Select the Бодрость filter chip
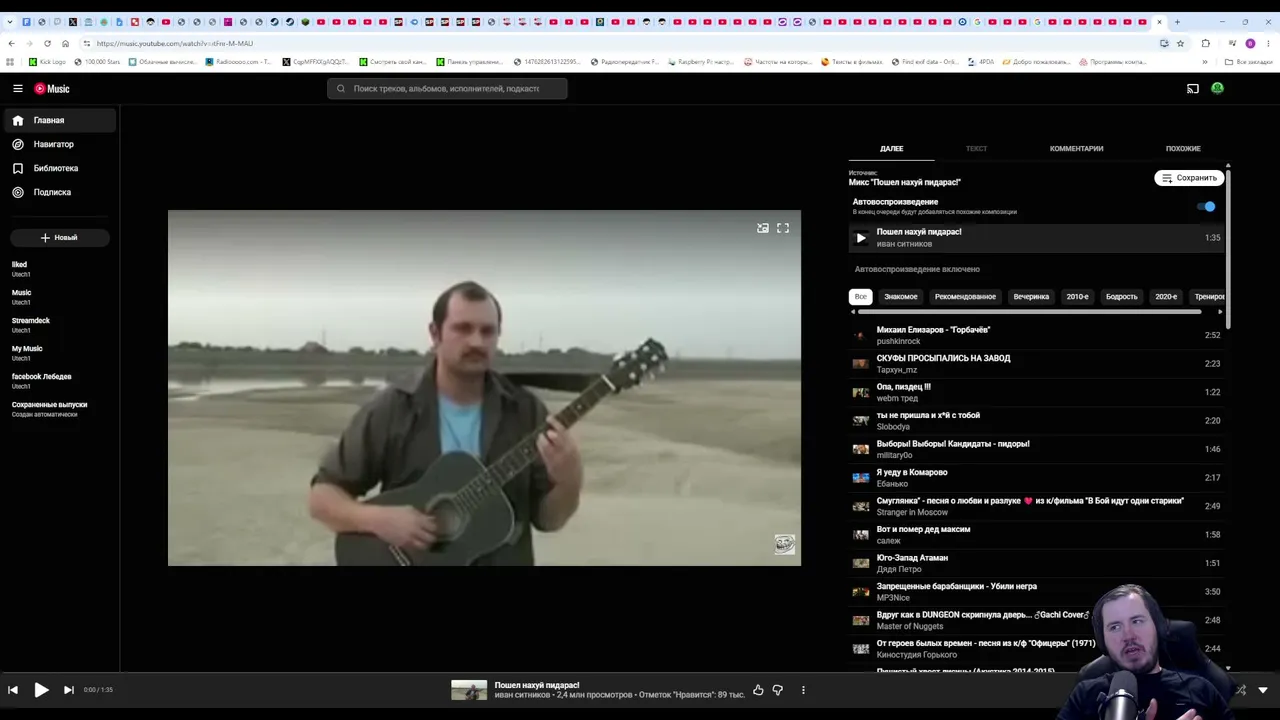The height and width of the screenshot is (720, 1280). tap(1121, 297)
